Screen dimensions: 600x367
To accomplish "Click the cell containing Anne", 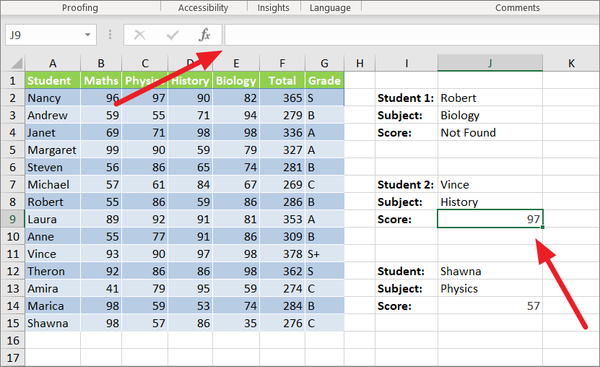I will (x=53, y=237).
